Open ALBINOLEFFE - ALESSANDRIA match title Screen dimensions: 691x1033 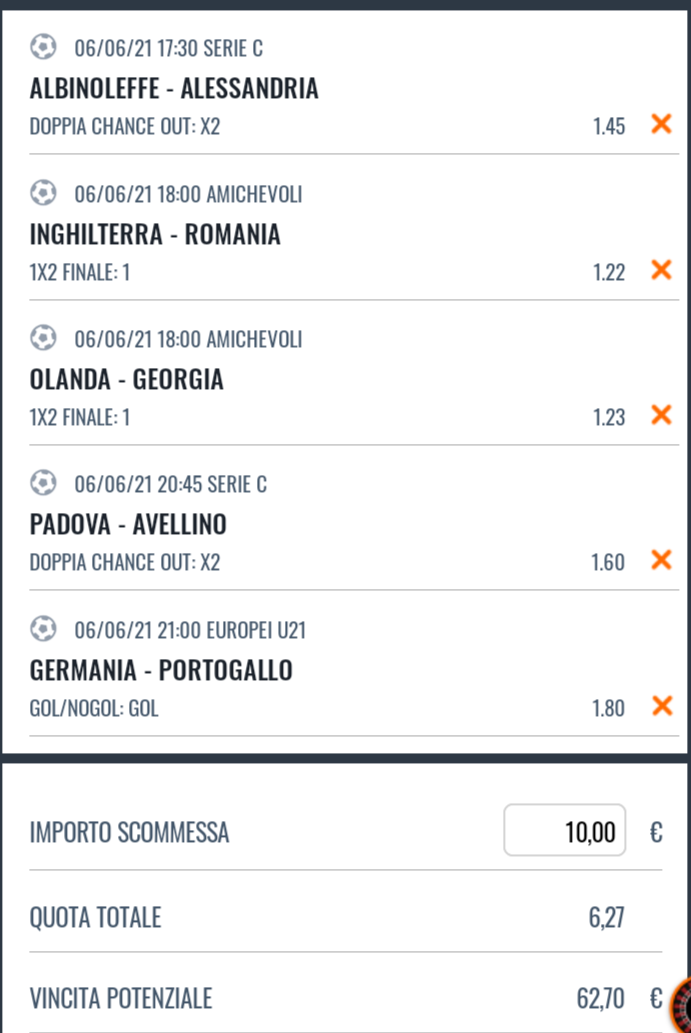click(174, 88)
